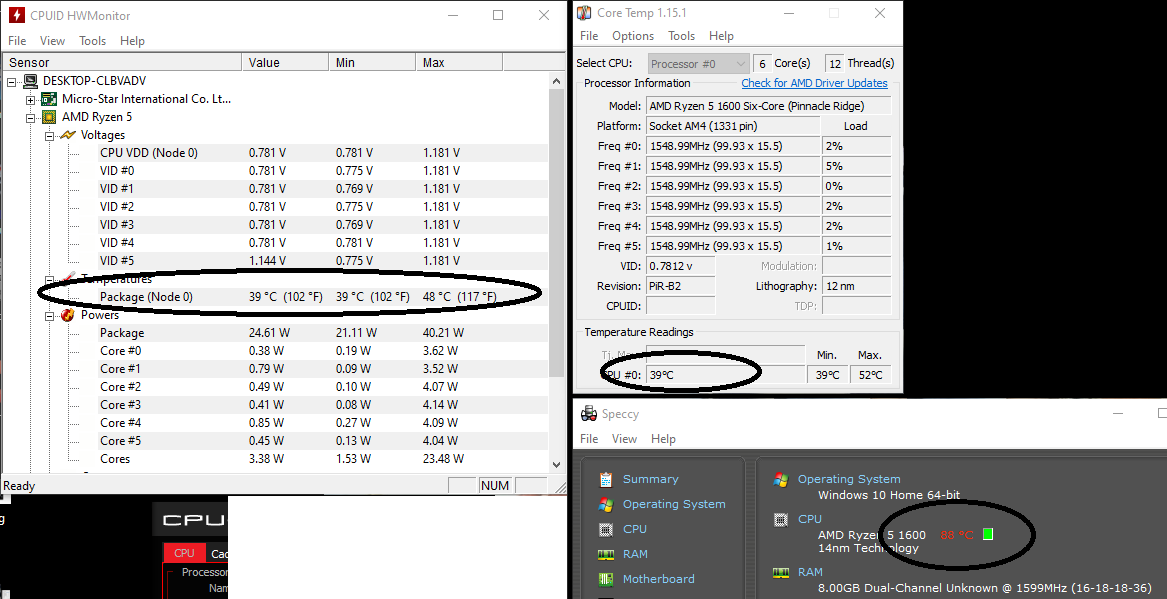Click the RAM heading link in the Speccy summary pane
Image resolution: width=1167 pixels, height=599 pixels.
[x=810, y=572]
